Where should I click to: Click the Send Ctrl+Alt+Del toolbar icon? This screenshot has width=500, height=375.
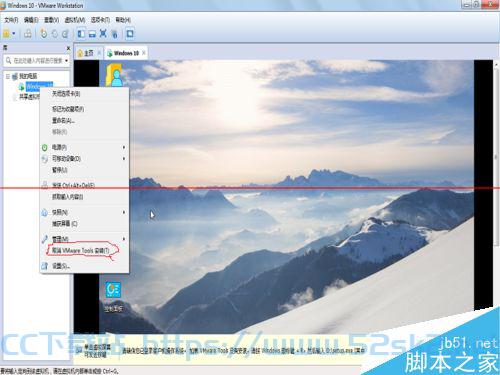[x=28, y=34]
